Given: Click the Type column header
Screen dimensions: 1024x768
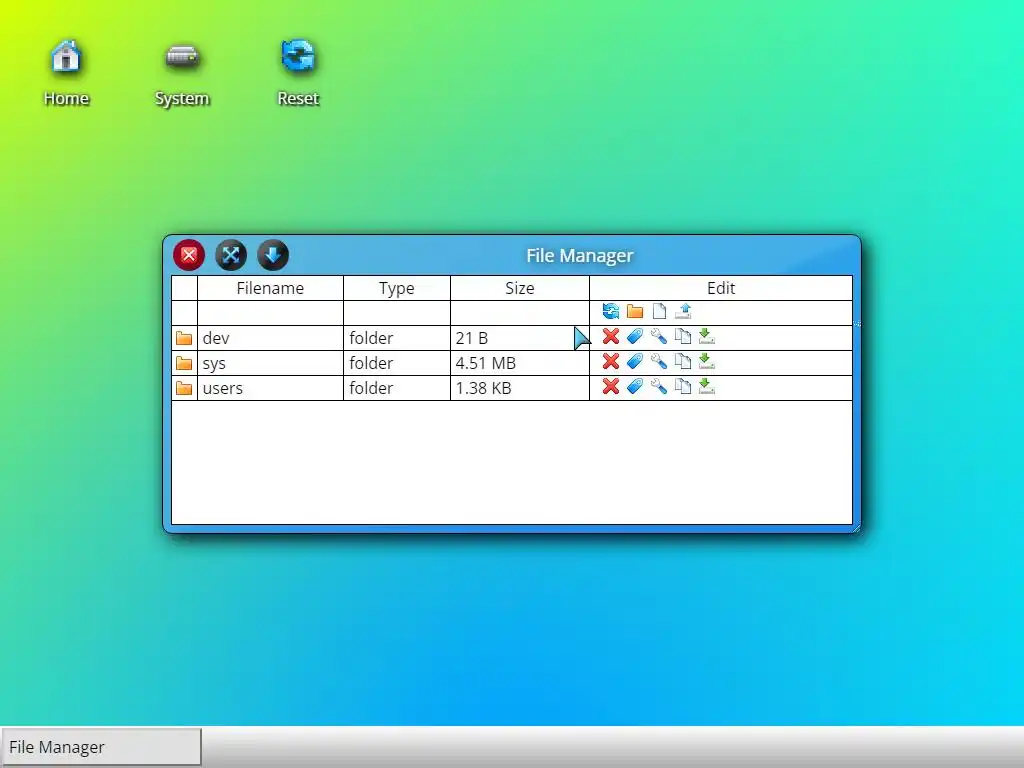Looking at the screenshot, I should click(396, 288).
